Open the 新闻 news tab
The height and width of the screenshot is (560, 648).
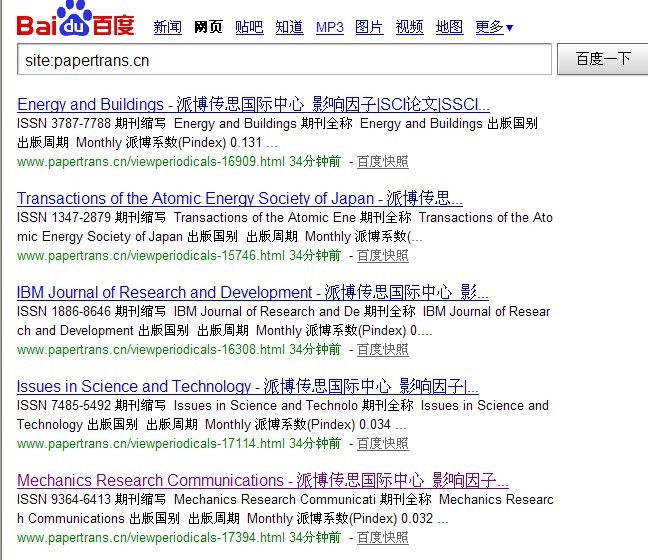click(167, 27)
